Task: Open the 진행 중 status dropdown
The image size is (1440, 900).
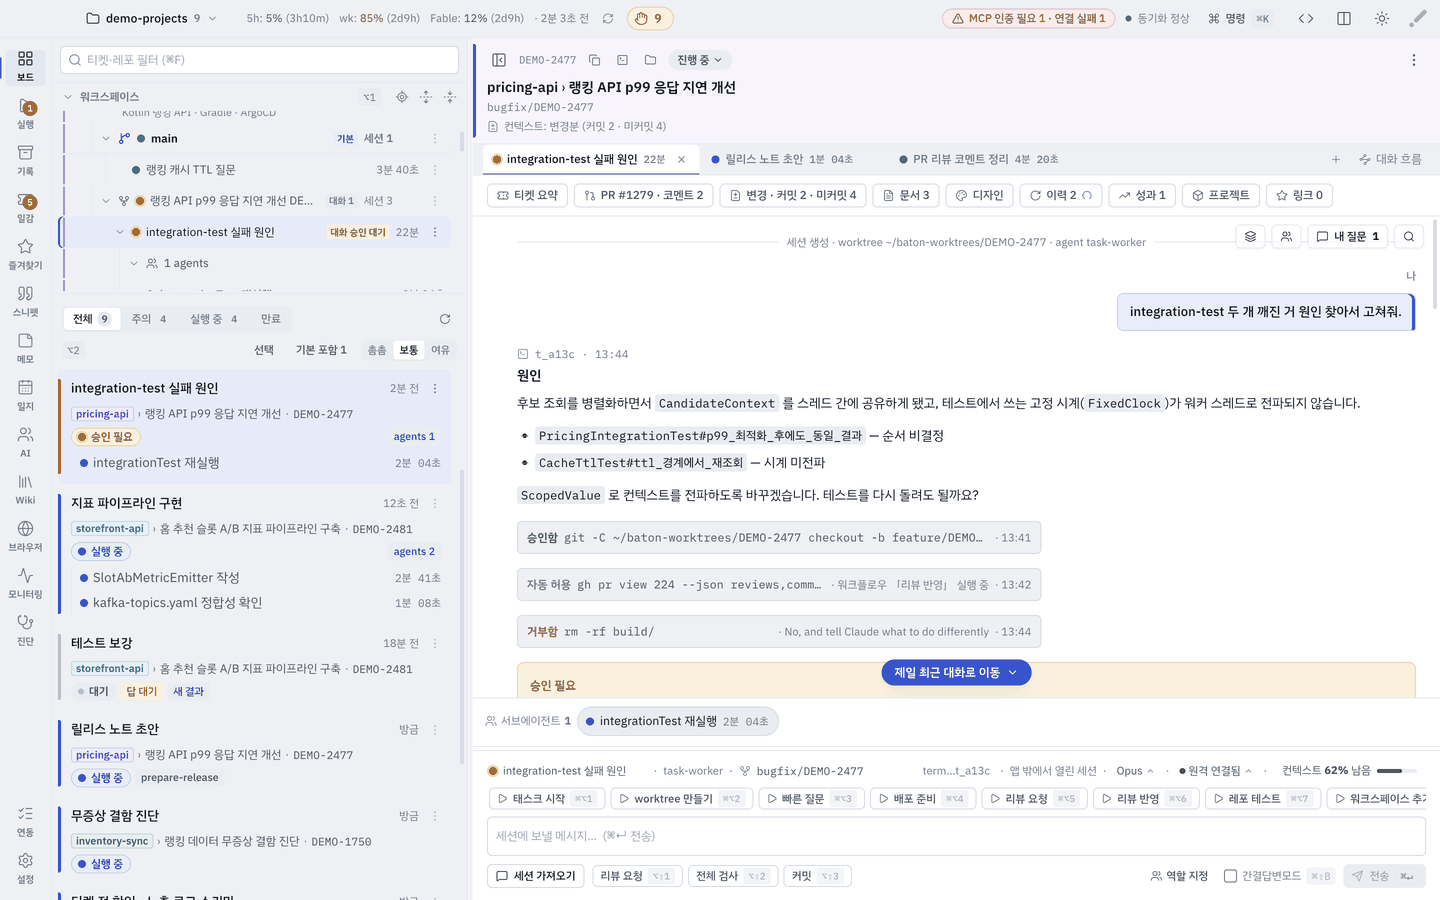Action: tap(699, 60)
